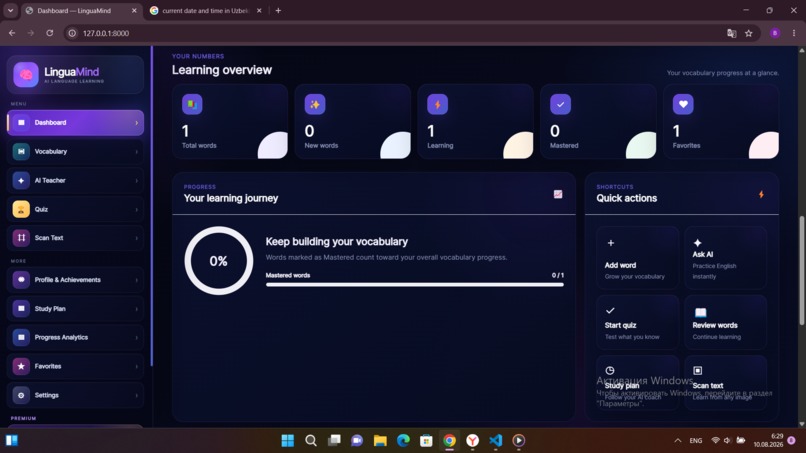Expand the Dashboard chevron arrow
This screenshot has height=453, width=806.
136,123
